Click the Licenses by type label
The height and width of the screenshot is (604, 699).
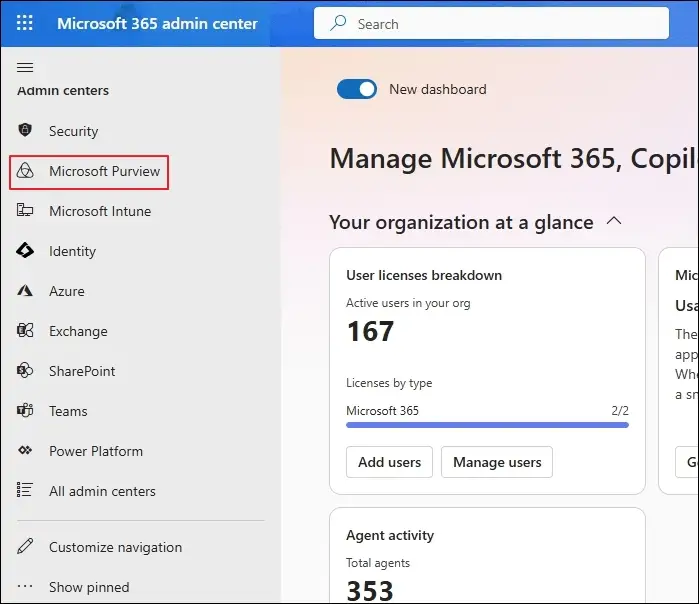tap(389, 383)
